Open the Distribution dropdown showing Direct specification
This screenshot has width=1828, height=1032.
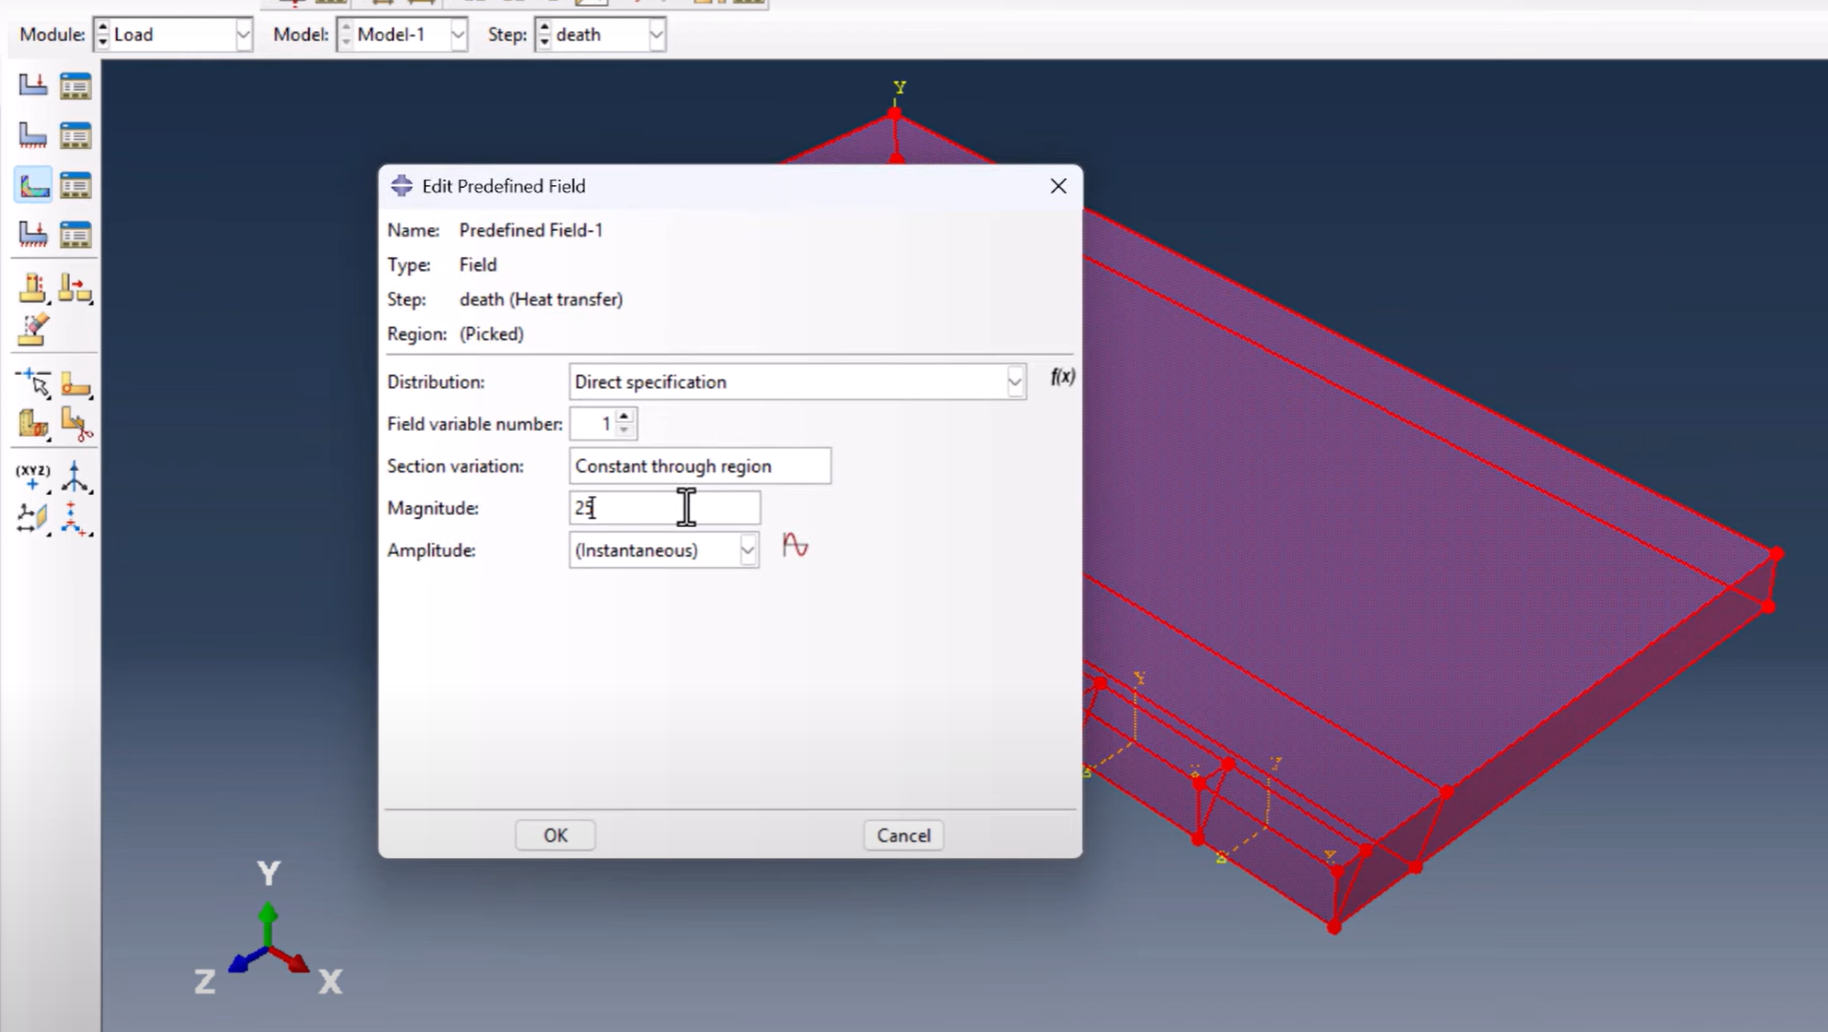(1015, 382)
